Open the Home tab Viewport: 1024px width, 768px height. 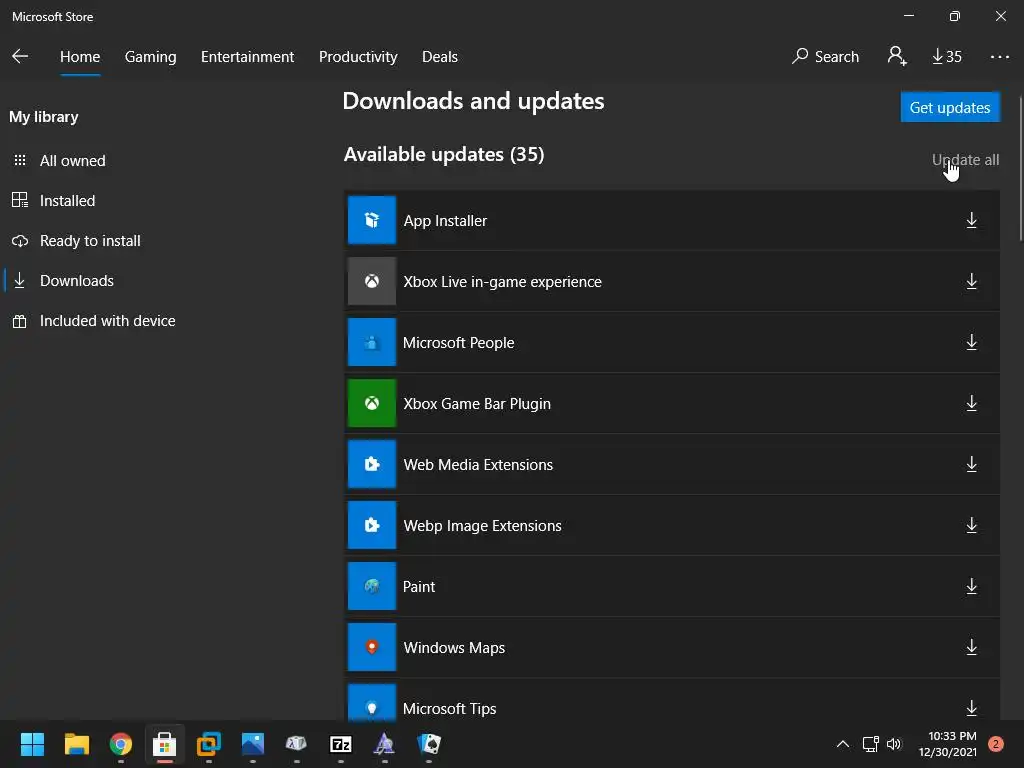80,57
